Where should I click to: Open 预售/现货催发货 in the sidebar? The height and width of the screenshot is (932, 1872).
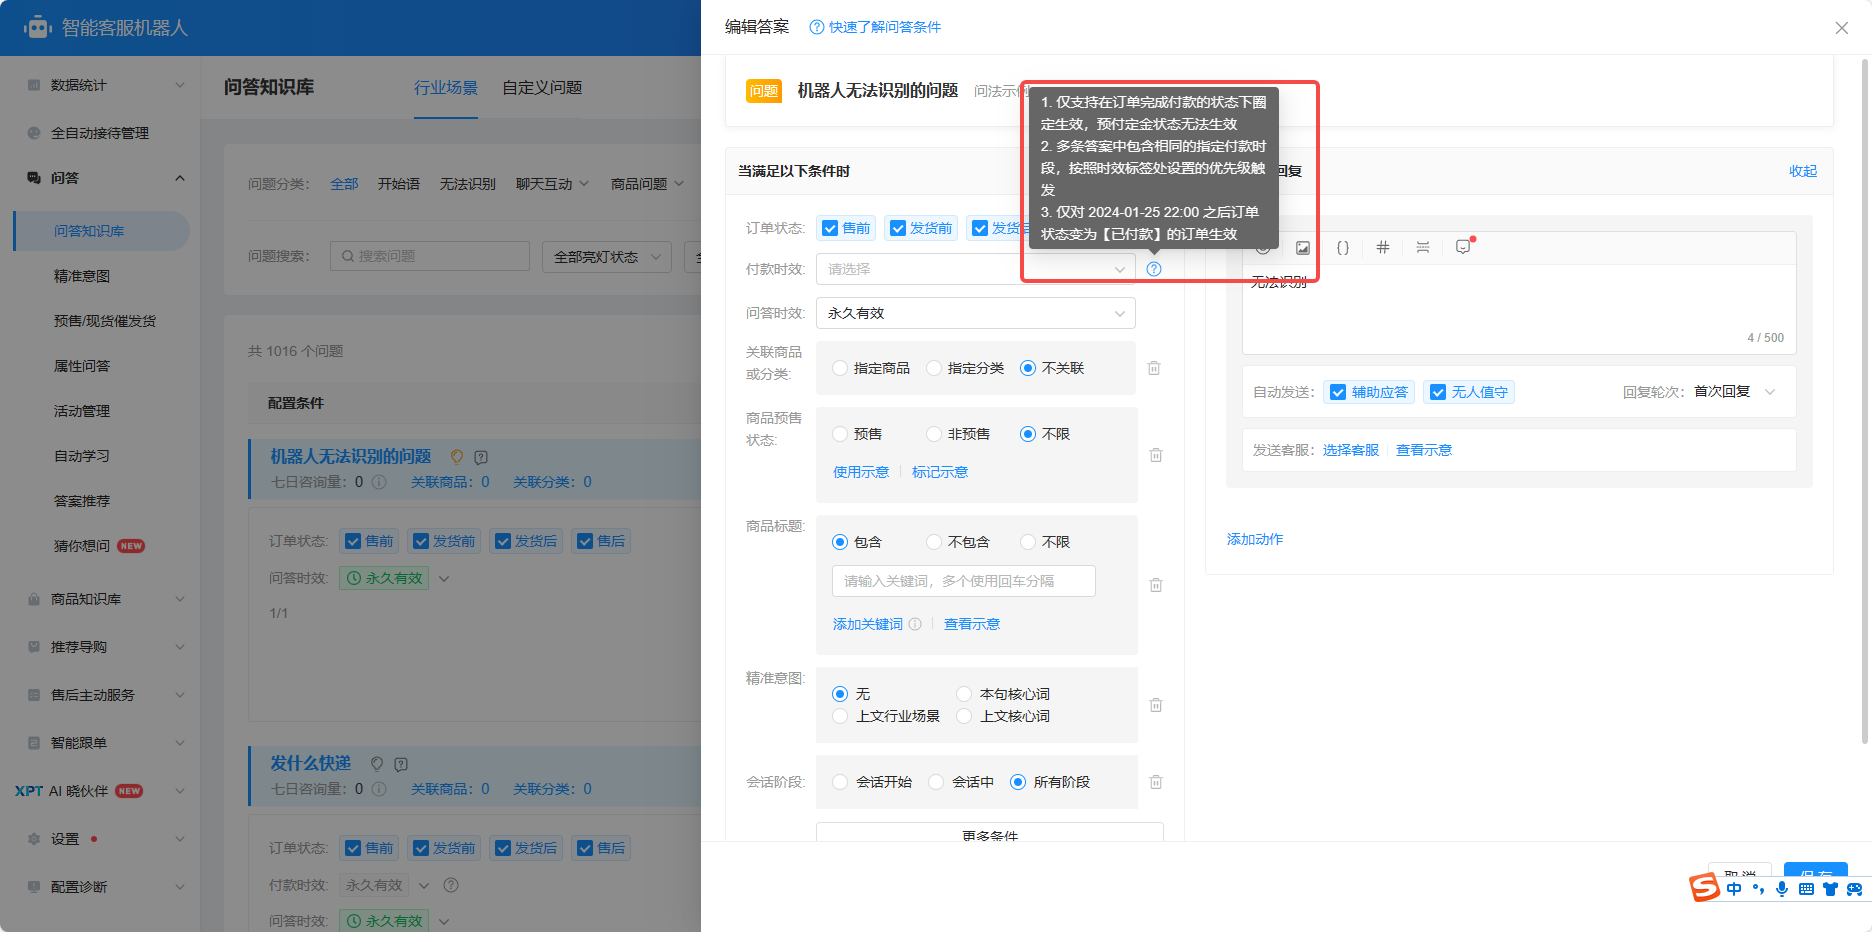(x=105, y=321)
